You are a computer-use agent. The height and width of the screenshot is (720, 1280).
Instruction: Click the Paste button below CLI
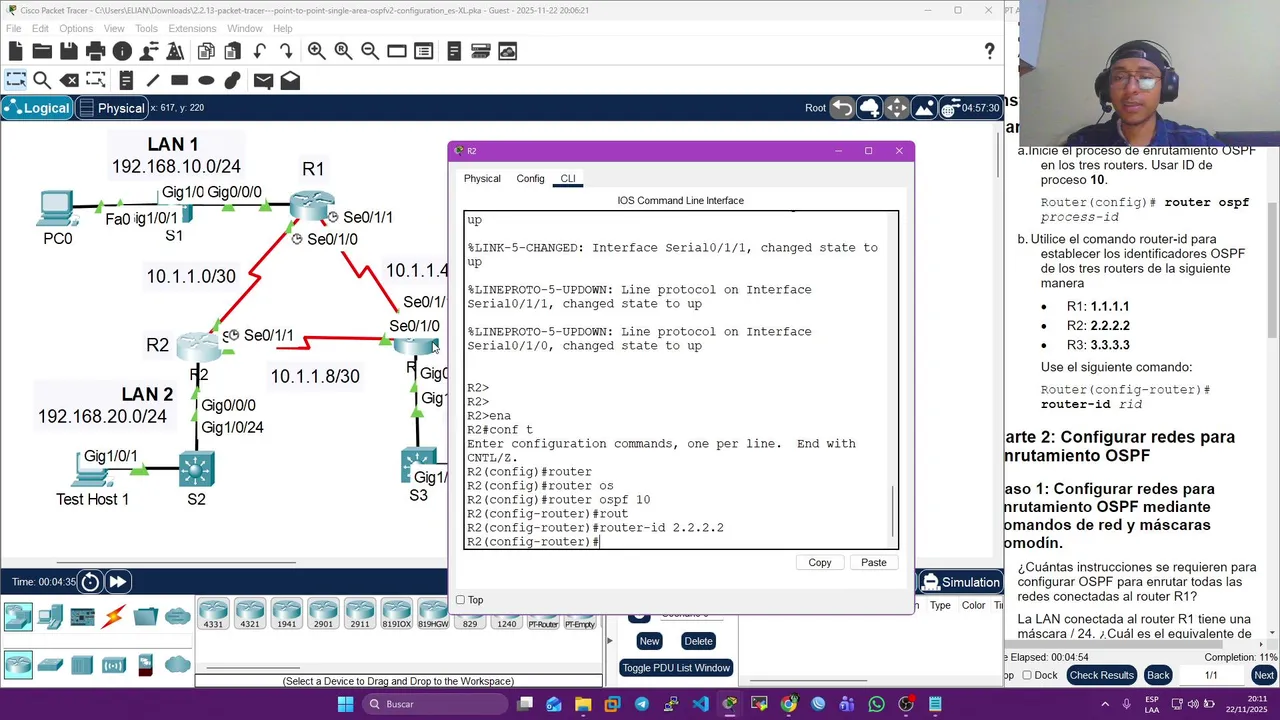(x=874, y=562)
